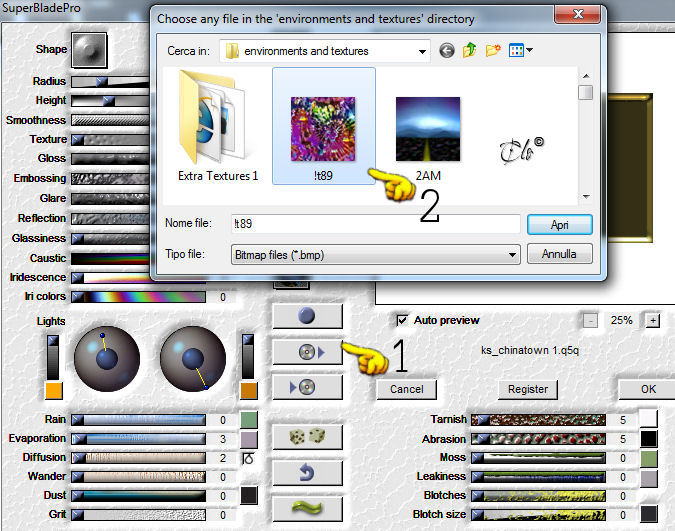Open the Extra Textures 1 folder

click(x=218, y=125)
